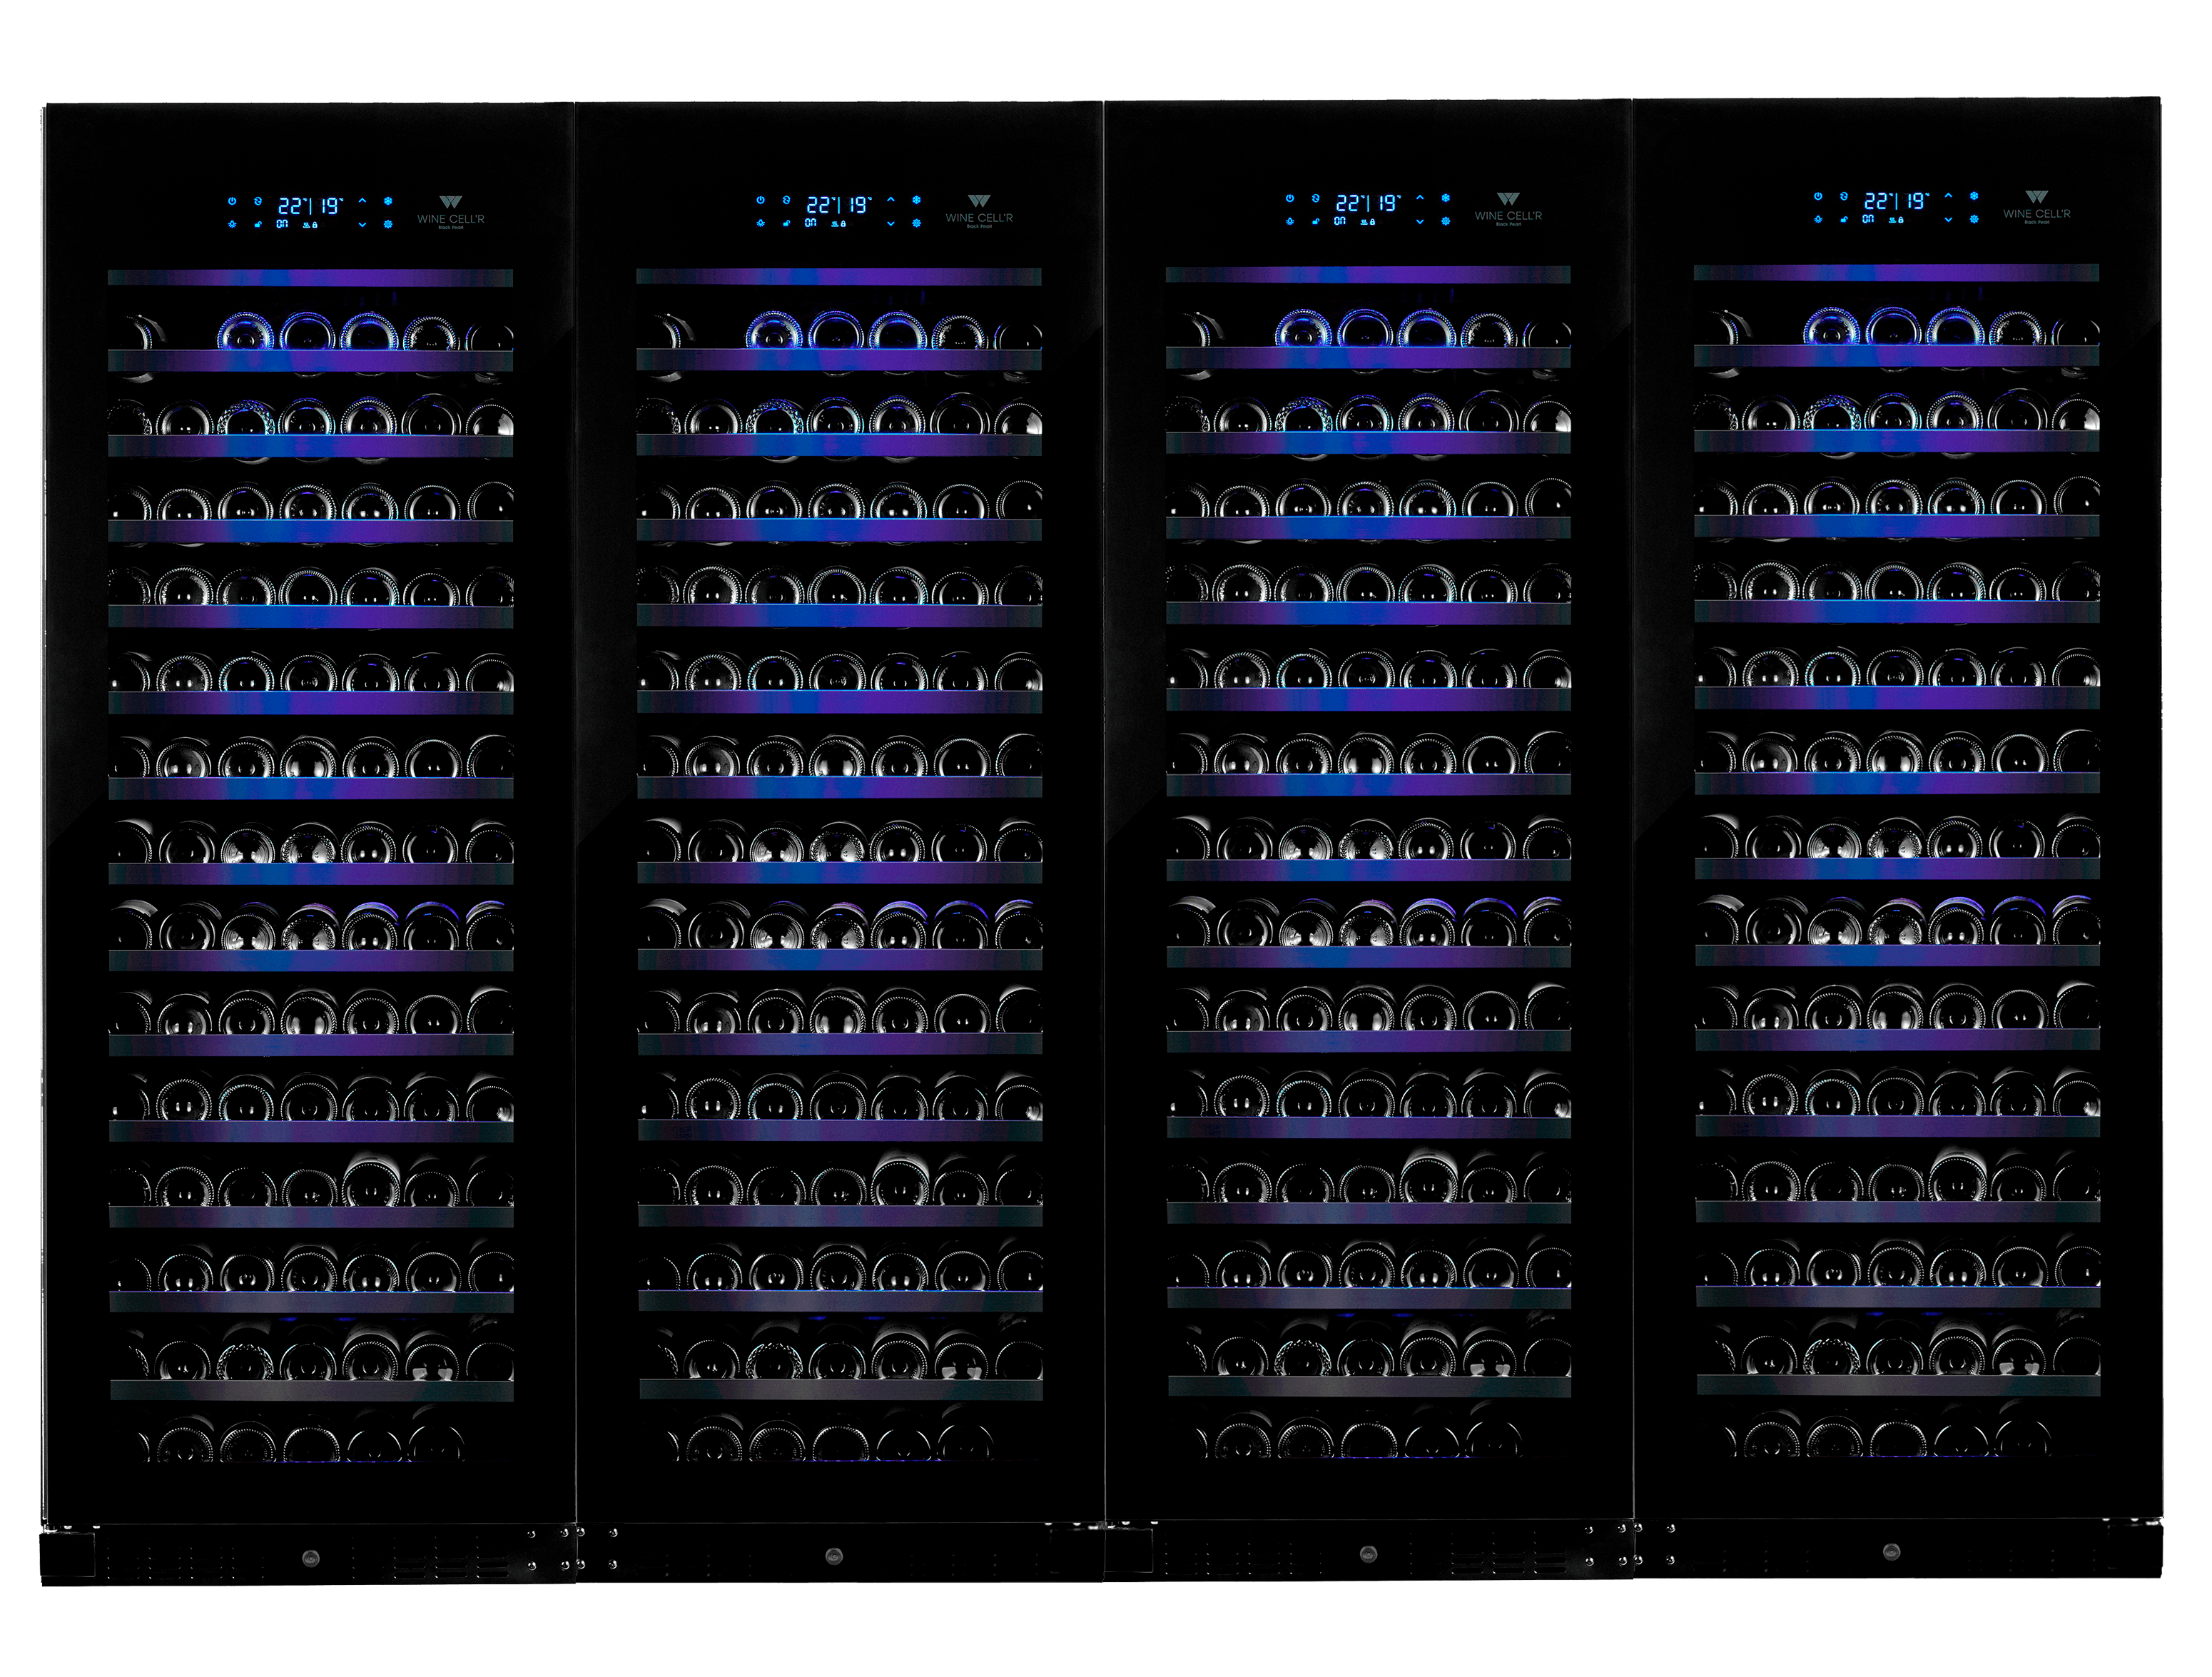Image resolution: width=2212 pixels, height=1677 pixels.
Task: Toggle unlock padlock on leftmost cabinet
Action: [258, 224]
